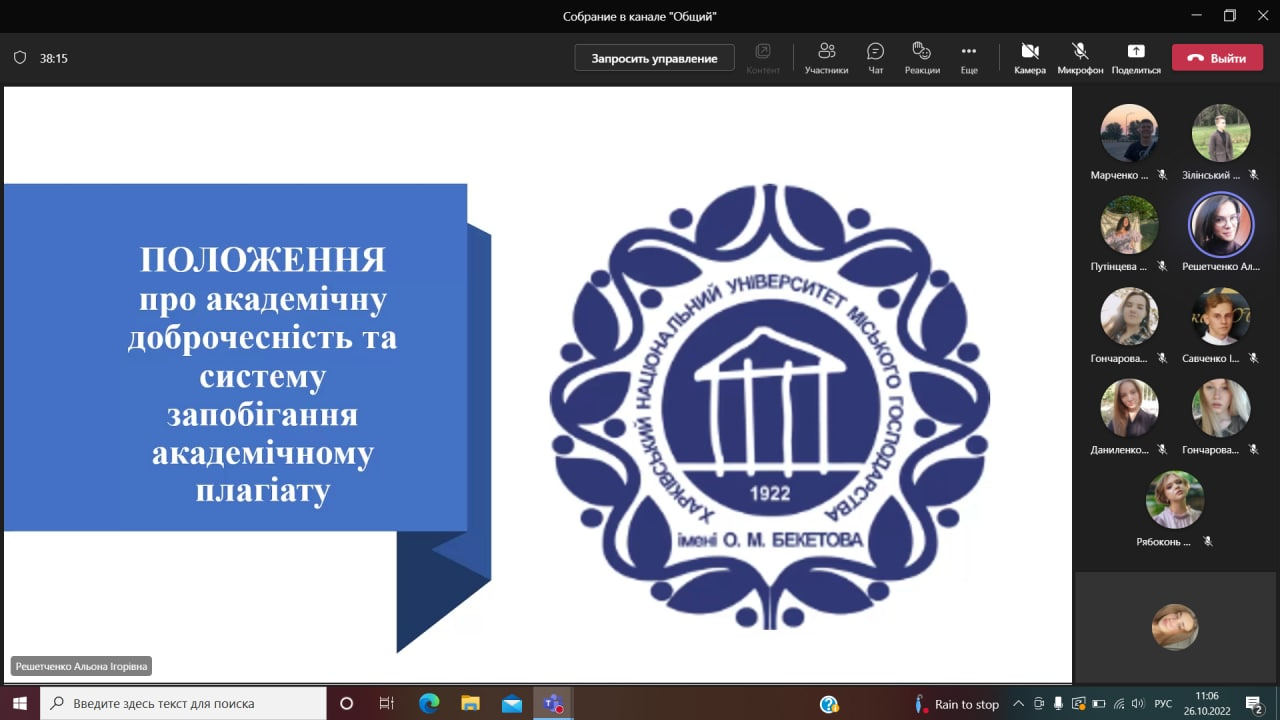Click the slide title ПОЛОЖЕННЯ text

[263, 260]
